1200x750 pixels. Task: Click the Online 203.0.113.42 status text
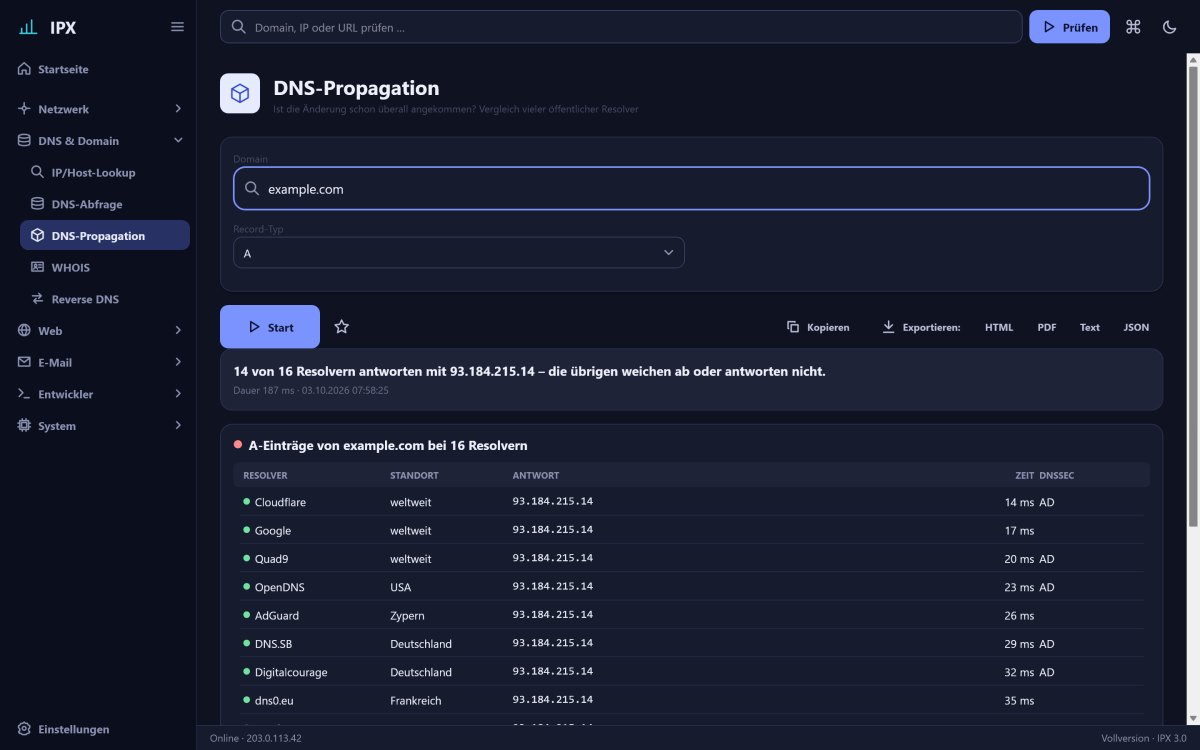coord(256,738)
